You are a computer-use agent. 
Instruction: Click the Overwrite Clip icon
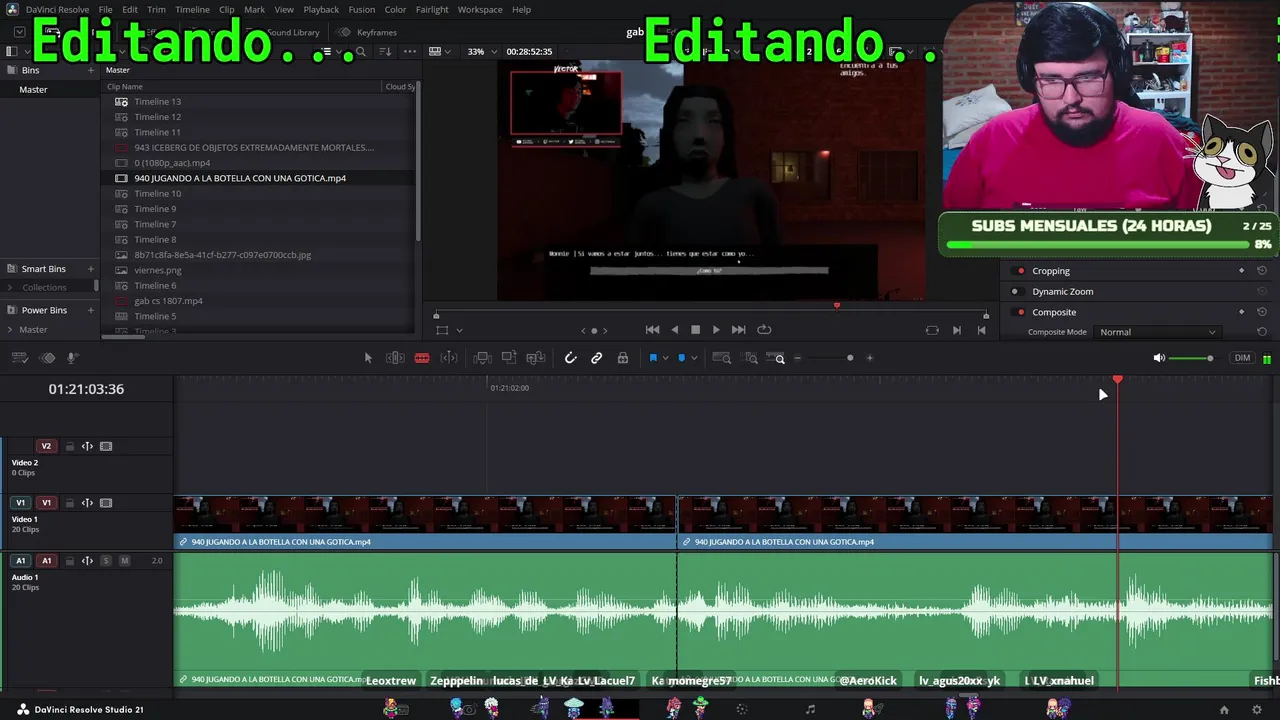coord(508,358)
